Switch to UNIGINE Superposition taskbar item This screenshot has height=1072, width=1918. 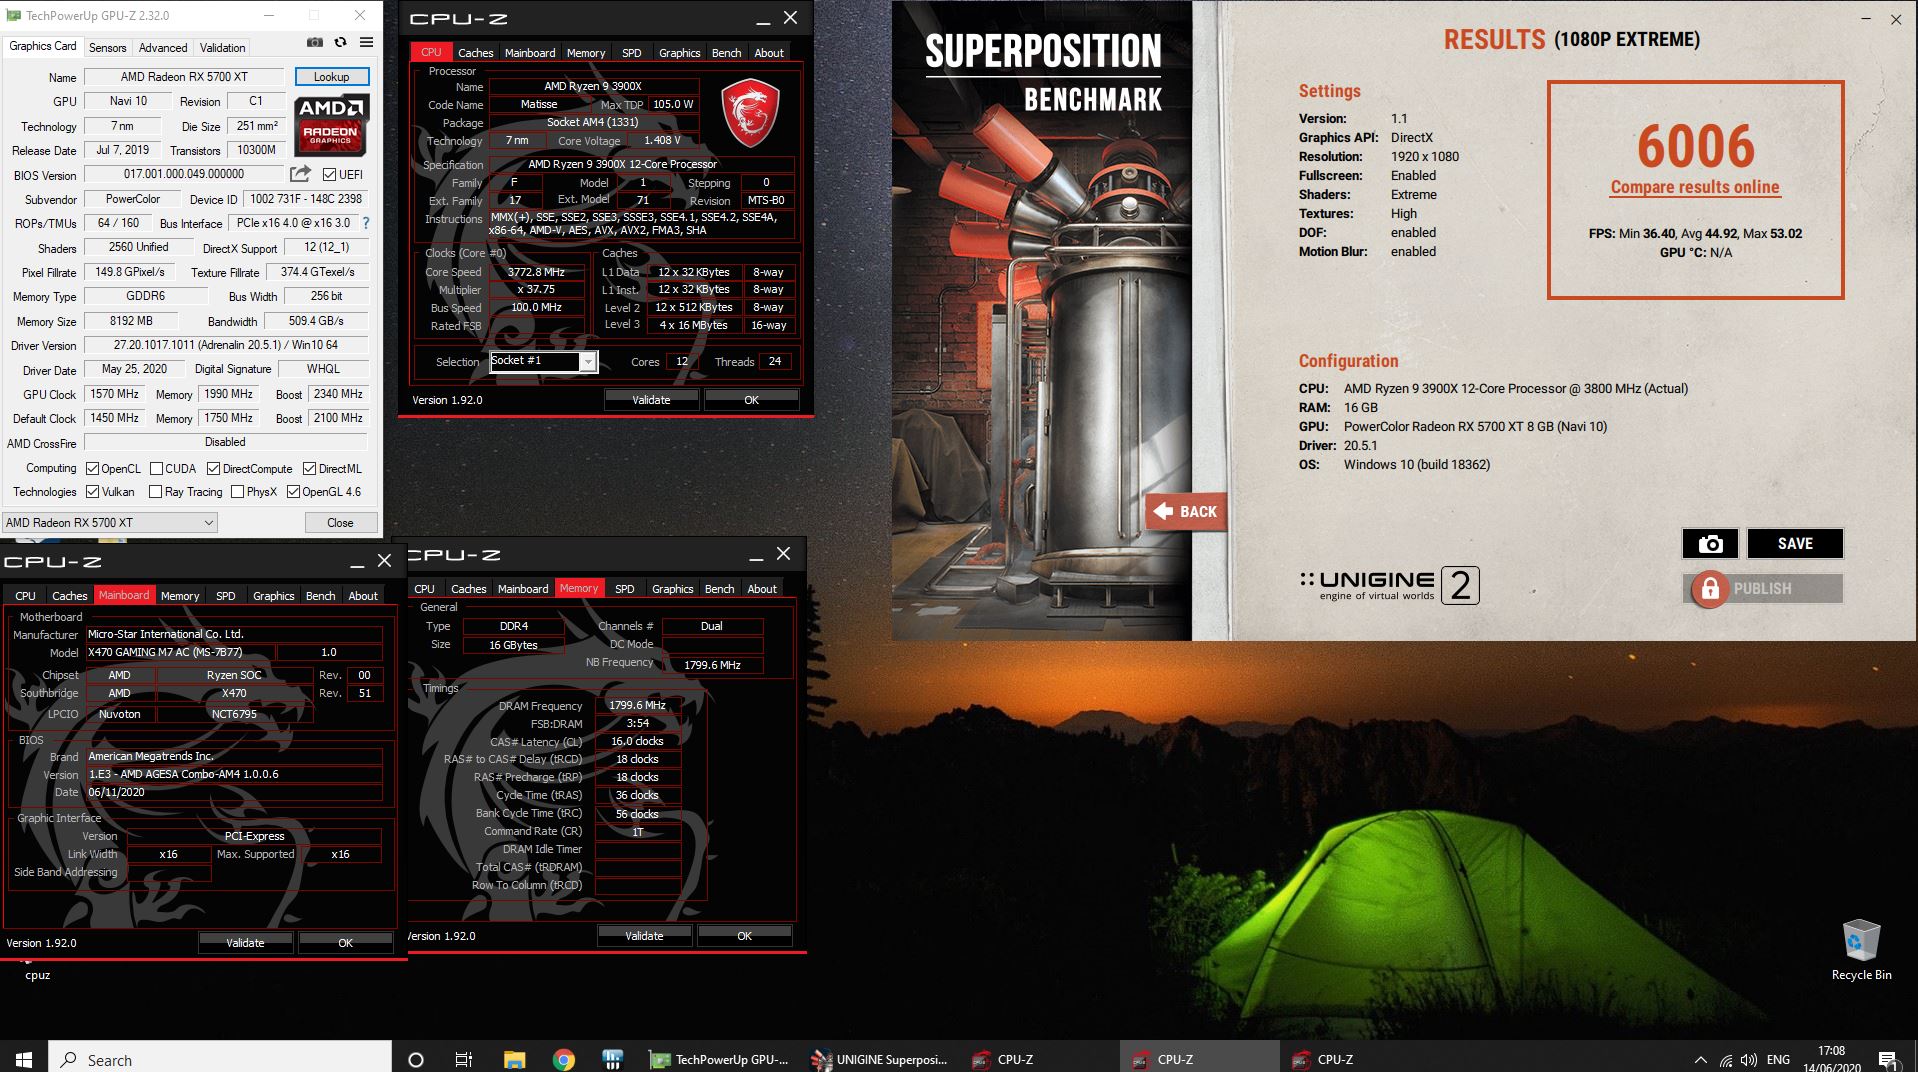[879, 1059]
